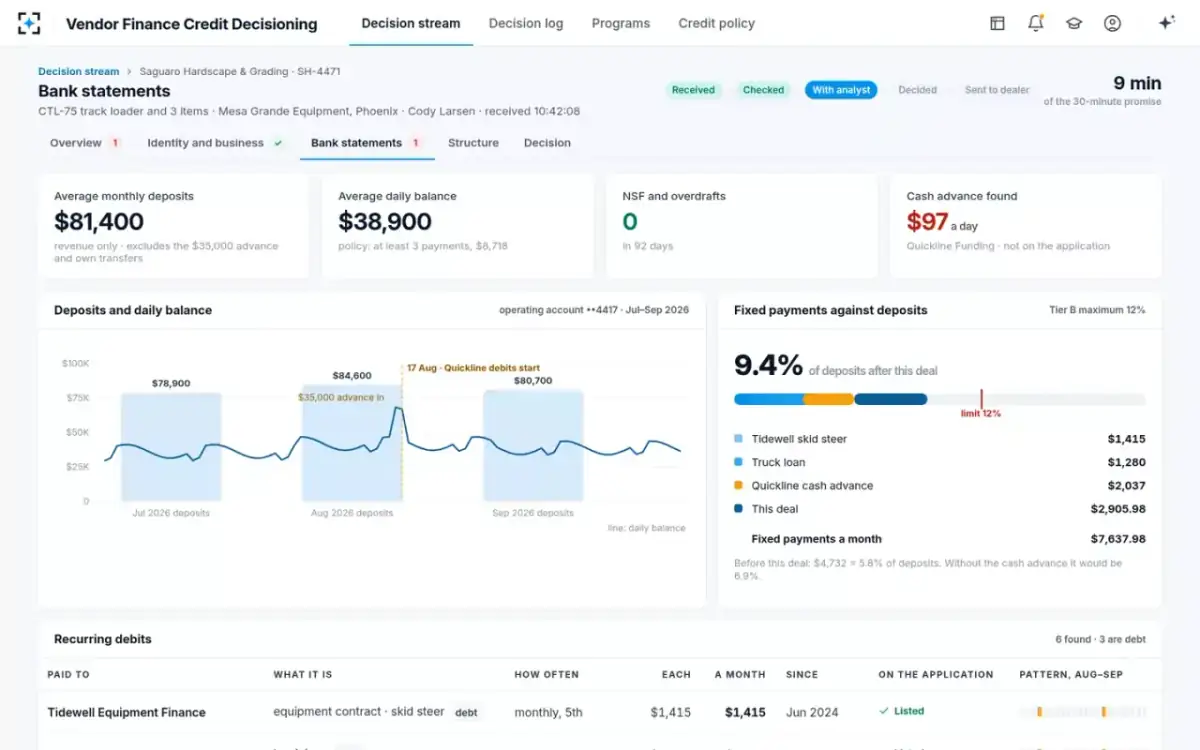Click the $2,905.98 This deal amount
The image size is (1200, 750).
click(1118, 509)
